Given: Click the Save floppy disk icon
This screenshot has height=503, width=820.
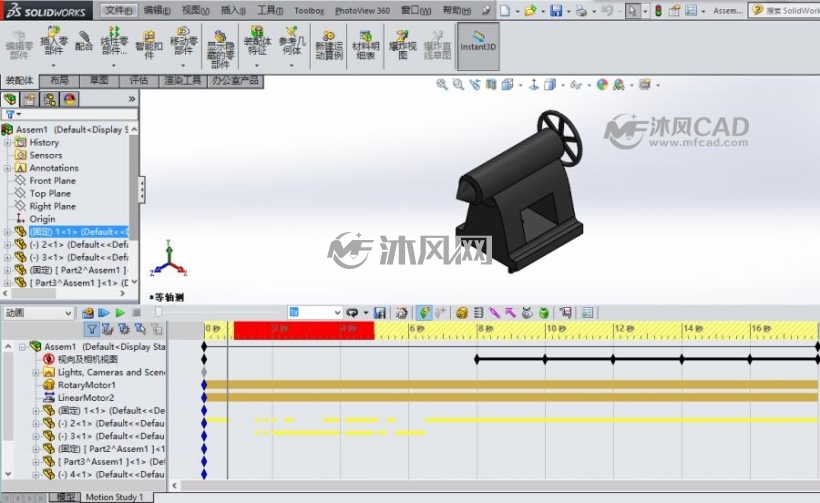Looking at the screenshot, I should [556, 10].
